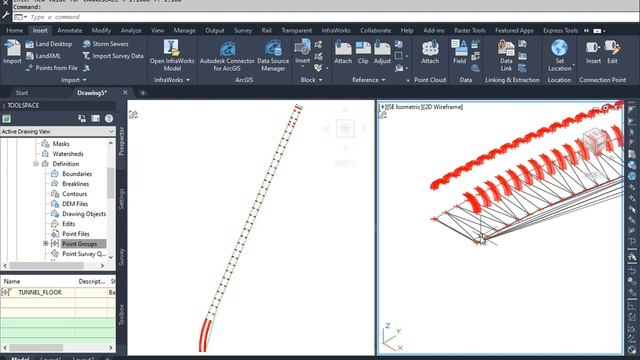Go to the Collaborate tab
Image resolution: width=640 pixels, height=360 pixels.
376,30
